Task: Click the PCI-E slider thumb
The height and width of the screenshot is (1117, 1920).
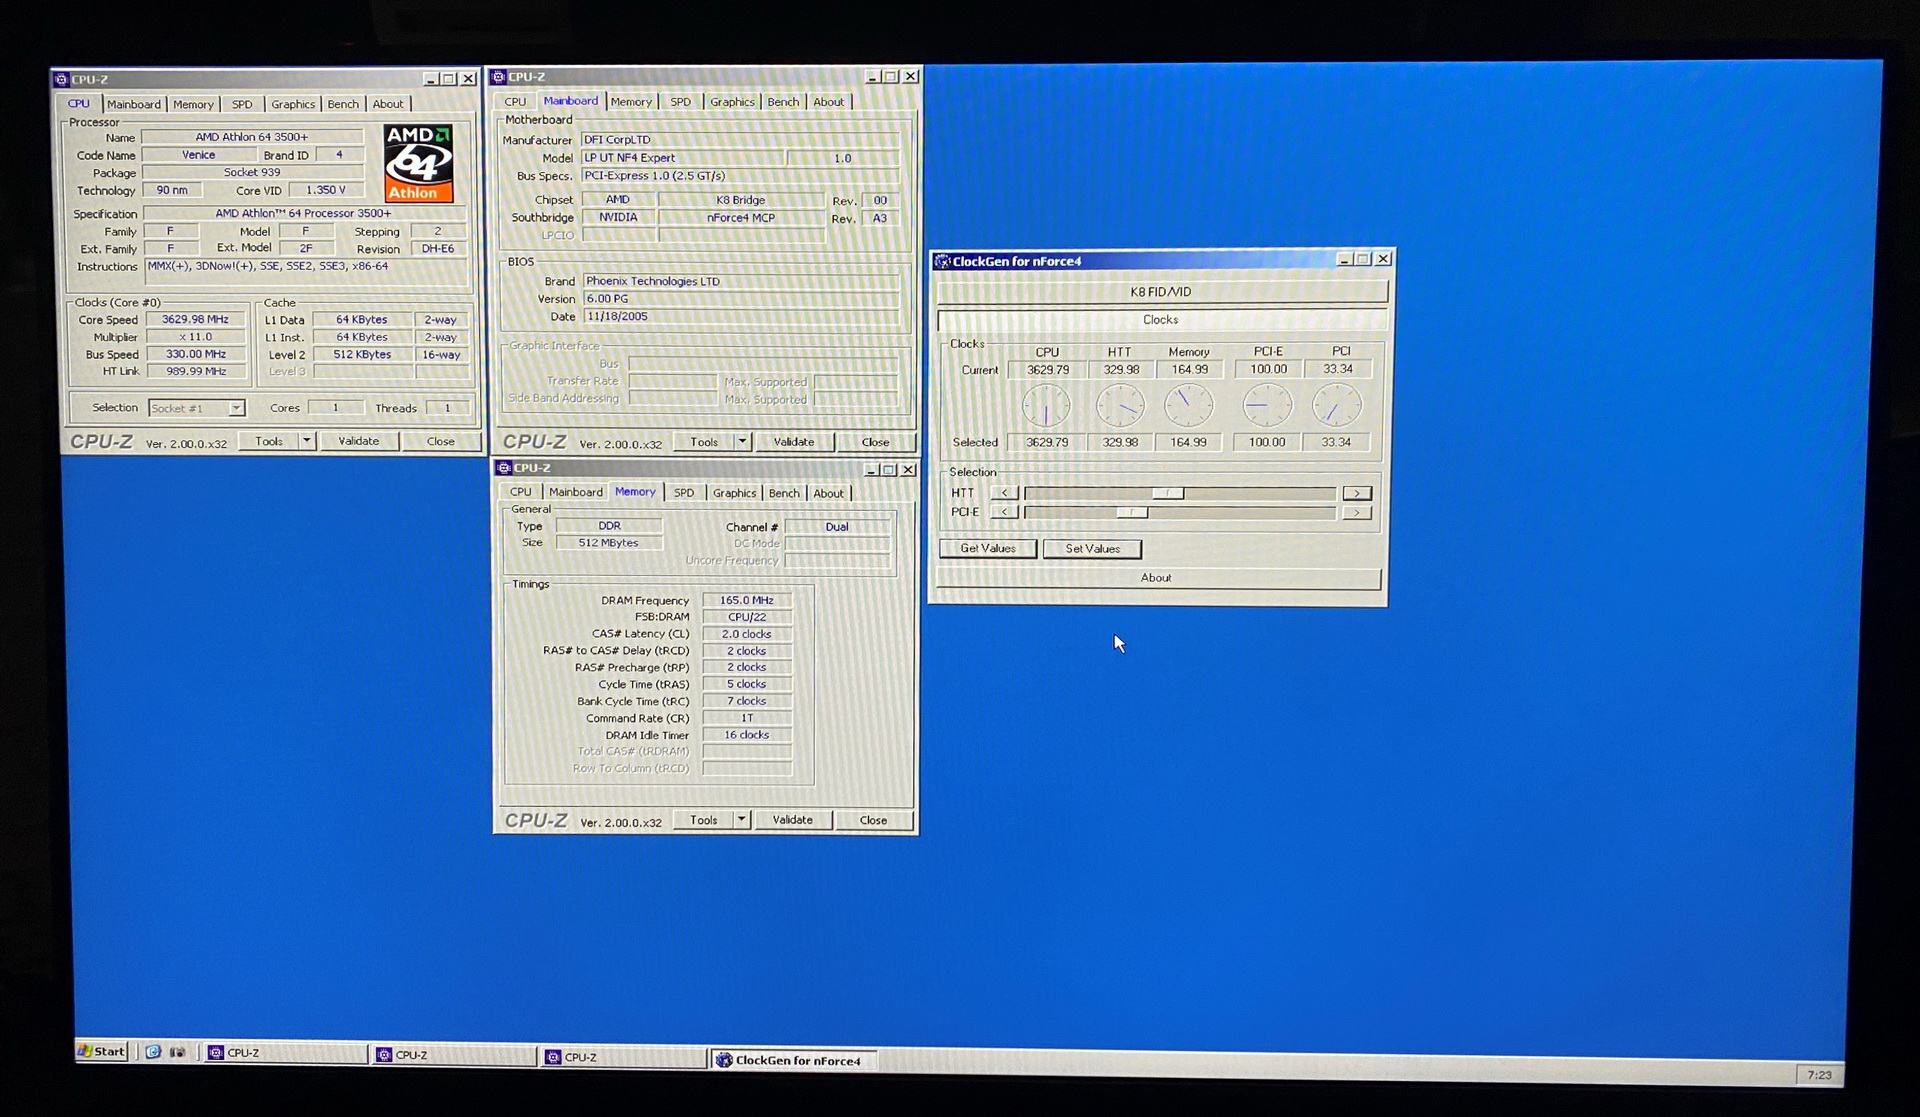Action: (1132, 512)
